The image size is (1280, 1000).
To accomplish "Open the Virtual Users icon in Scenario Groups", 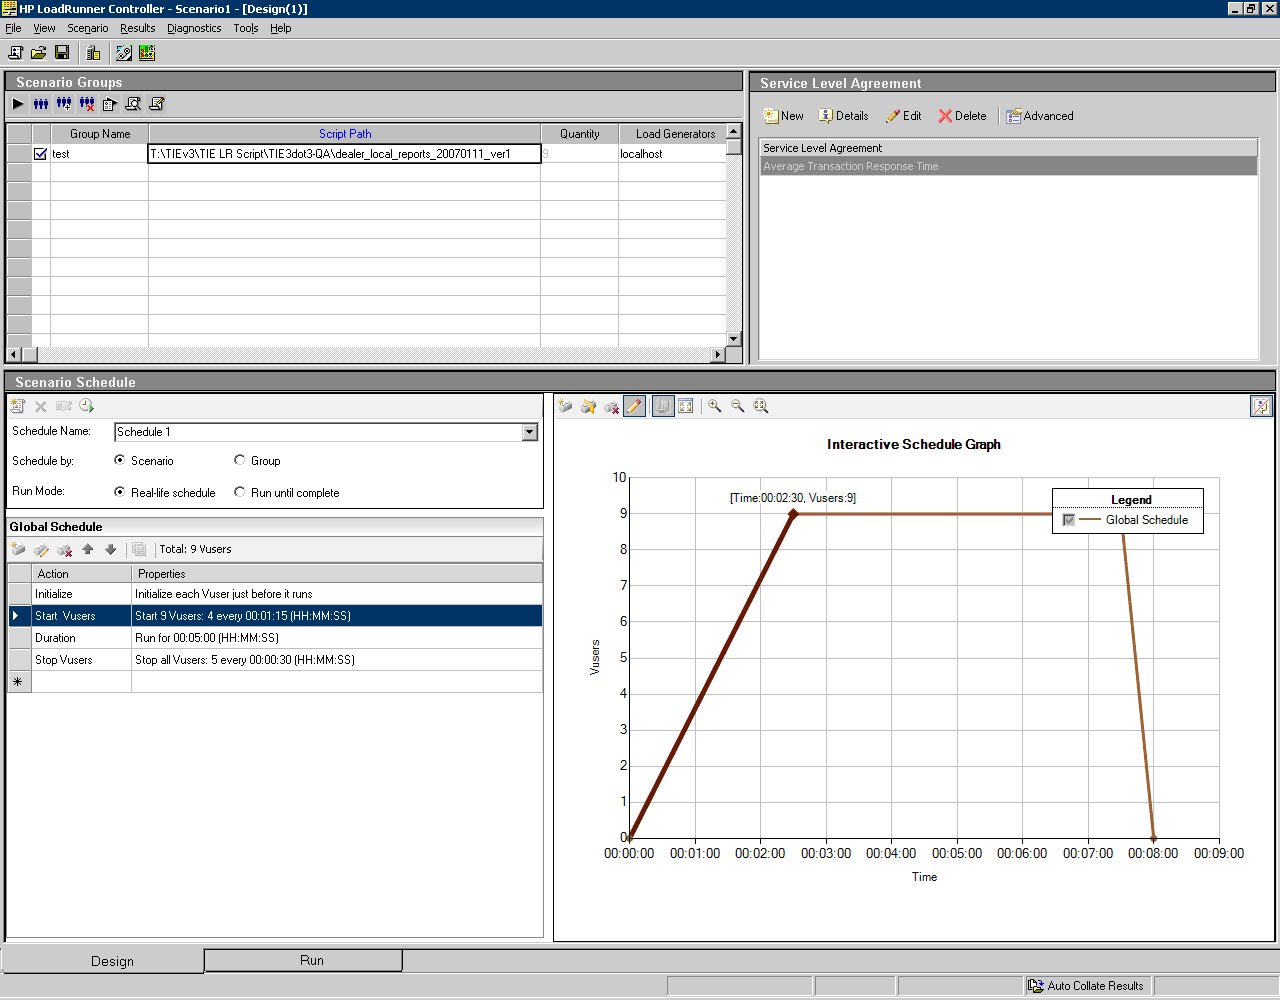I will coord(41,104).
